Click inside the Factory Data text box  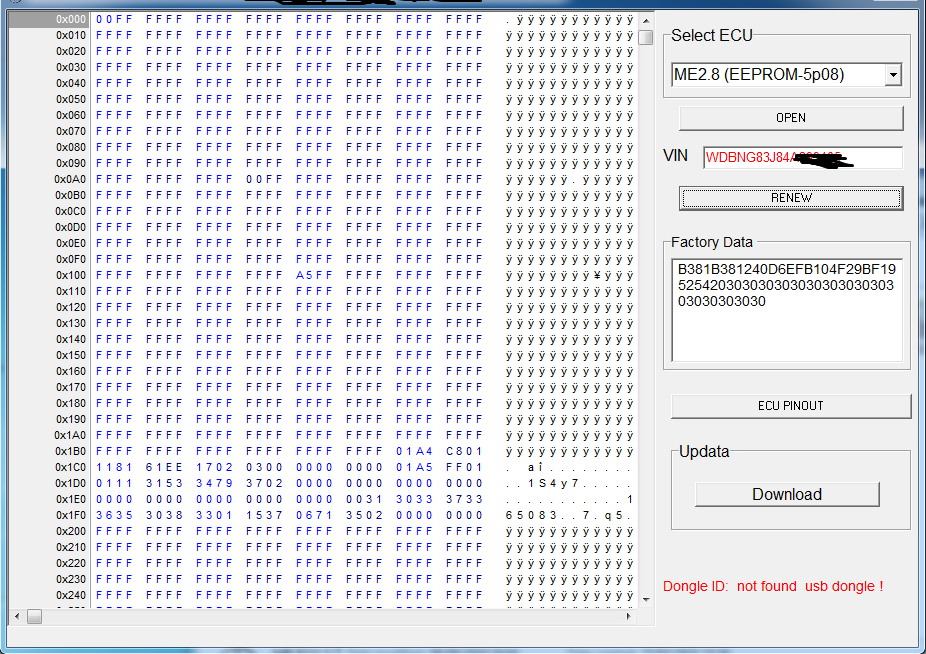click(x=786, y=310)
